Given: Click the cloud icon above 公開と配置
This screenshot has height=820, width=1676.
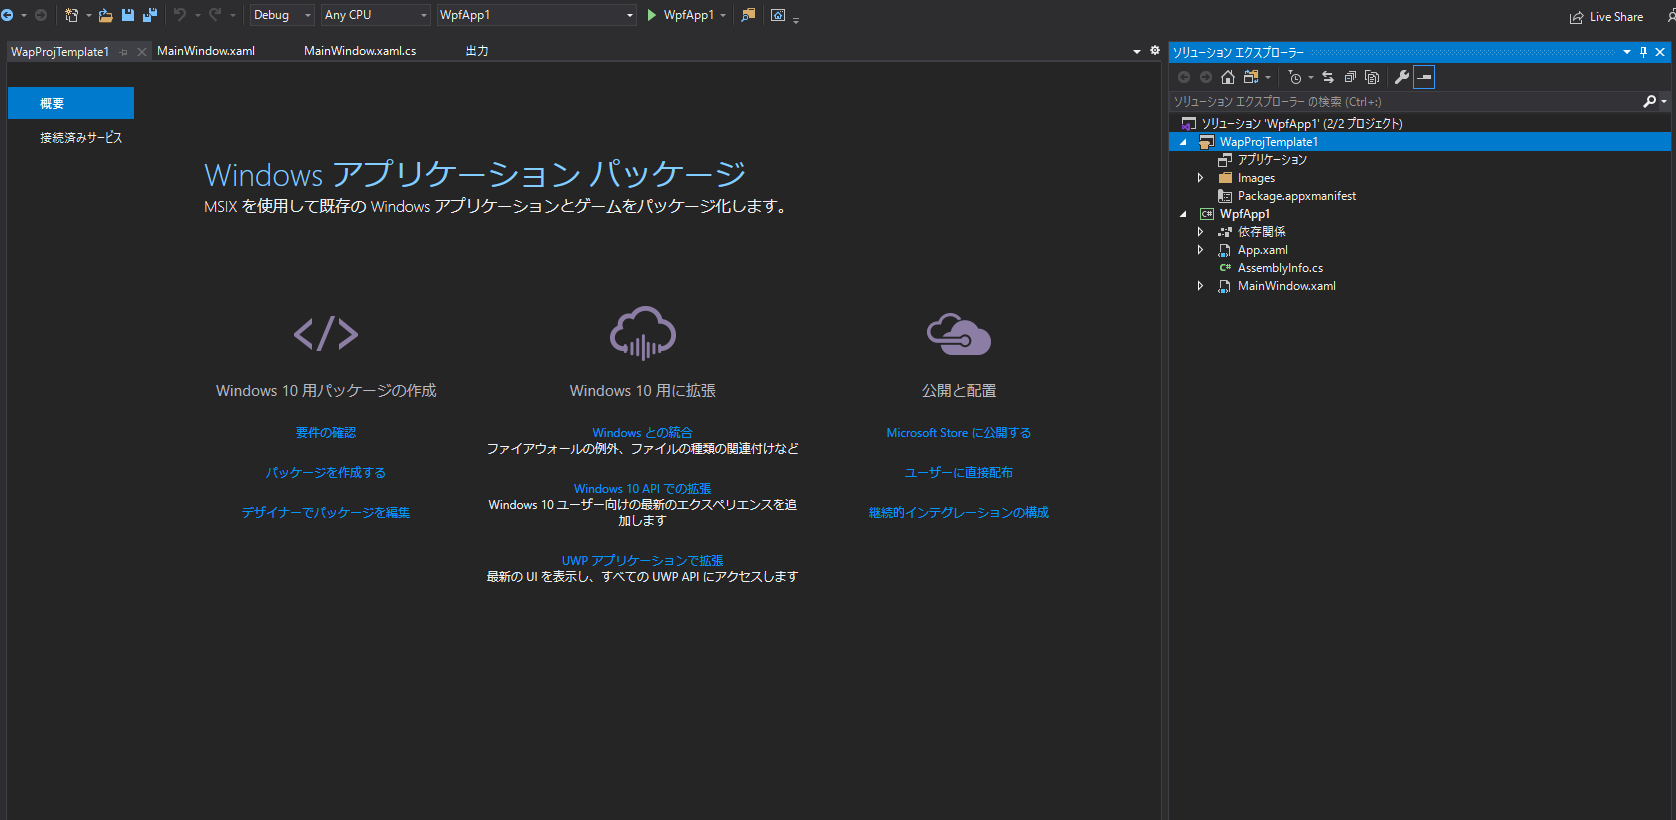Looking at the screenshot, I should 959,334.
